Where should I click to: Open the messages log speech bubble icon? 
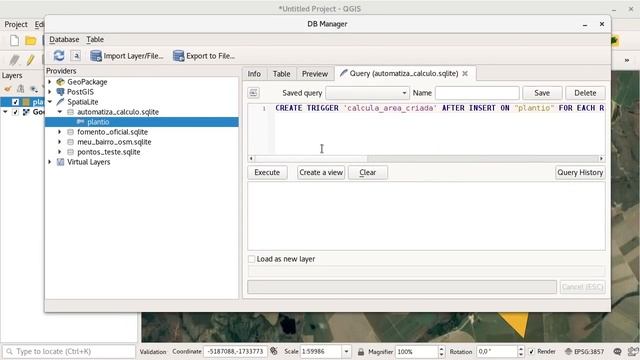tap(618, 351)
